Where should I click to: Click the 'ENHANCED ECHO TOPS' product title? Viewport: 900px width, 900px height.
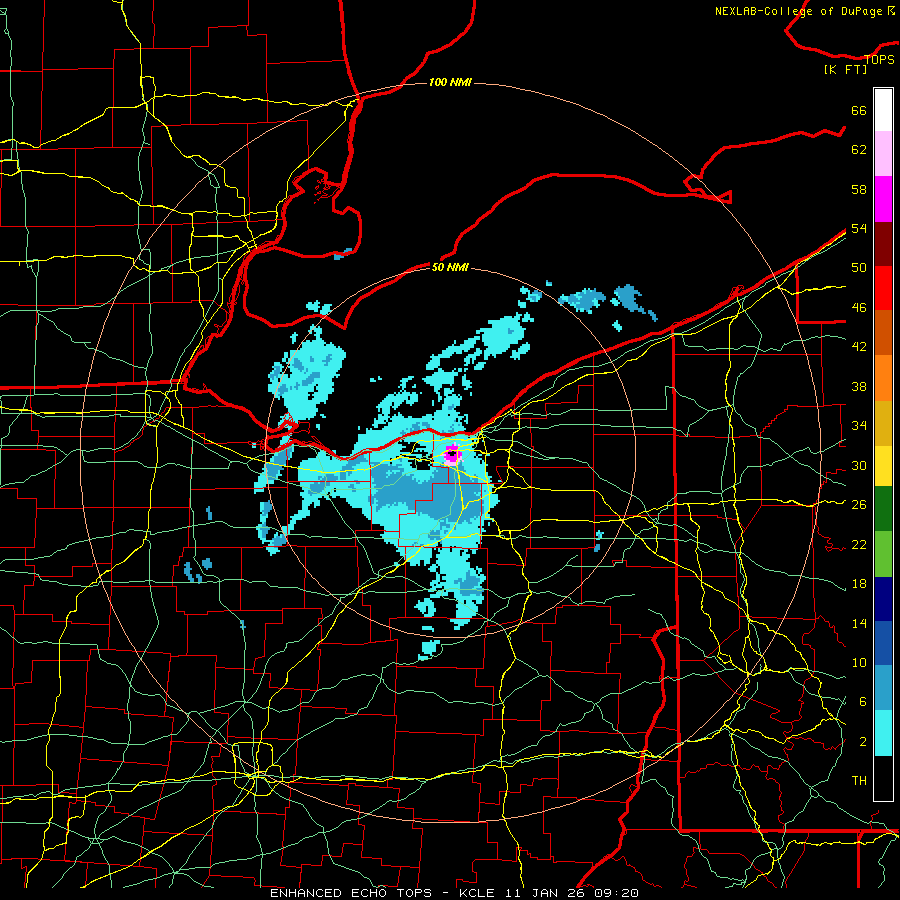click(x=351, y=893)
